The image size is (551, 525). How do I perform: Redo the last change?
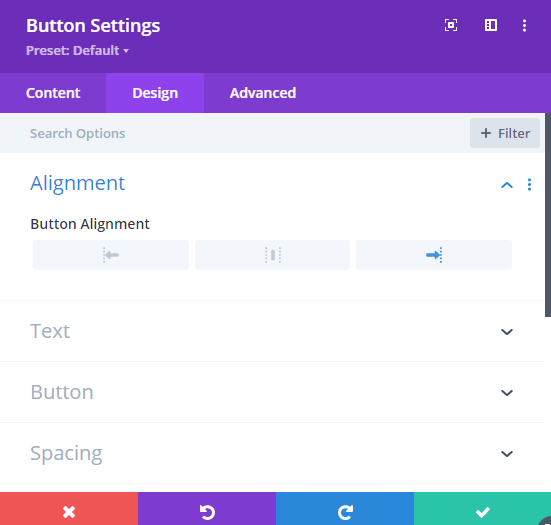(345, 511)
